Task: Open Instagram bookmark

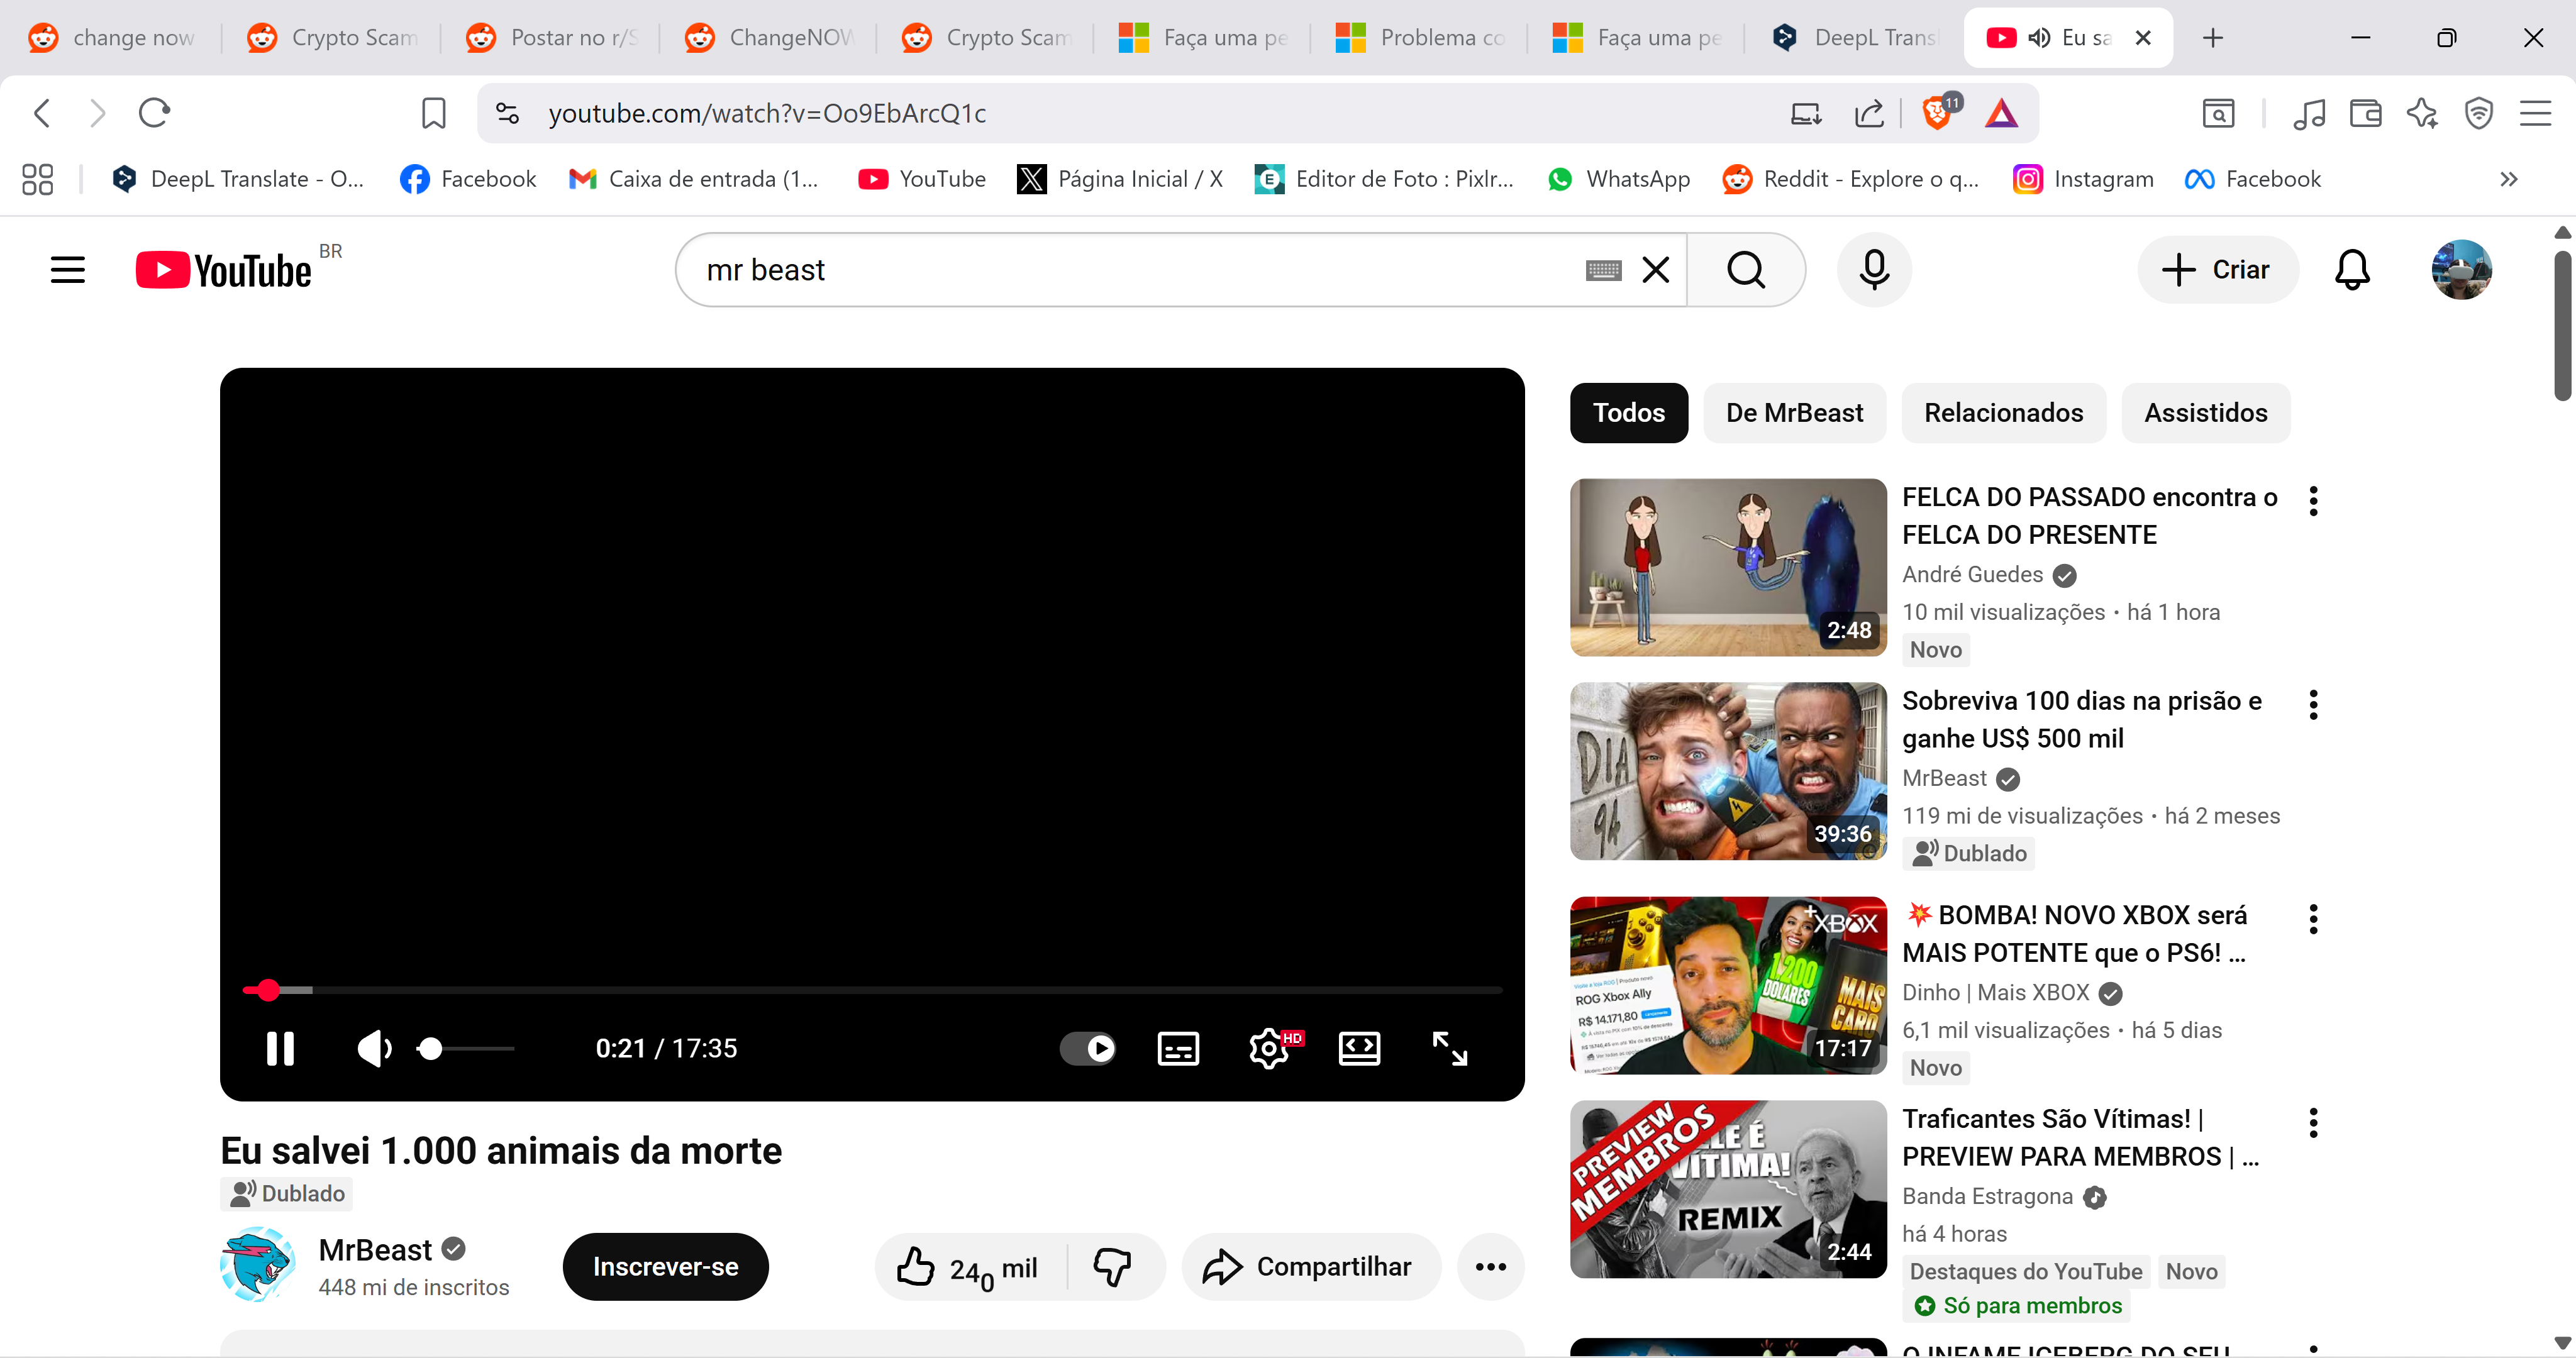Action: tap(2083, 179)
